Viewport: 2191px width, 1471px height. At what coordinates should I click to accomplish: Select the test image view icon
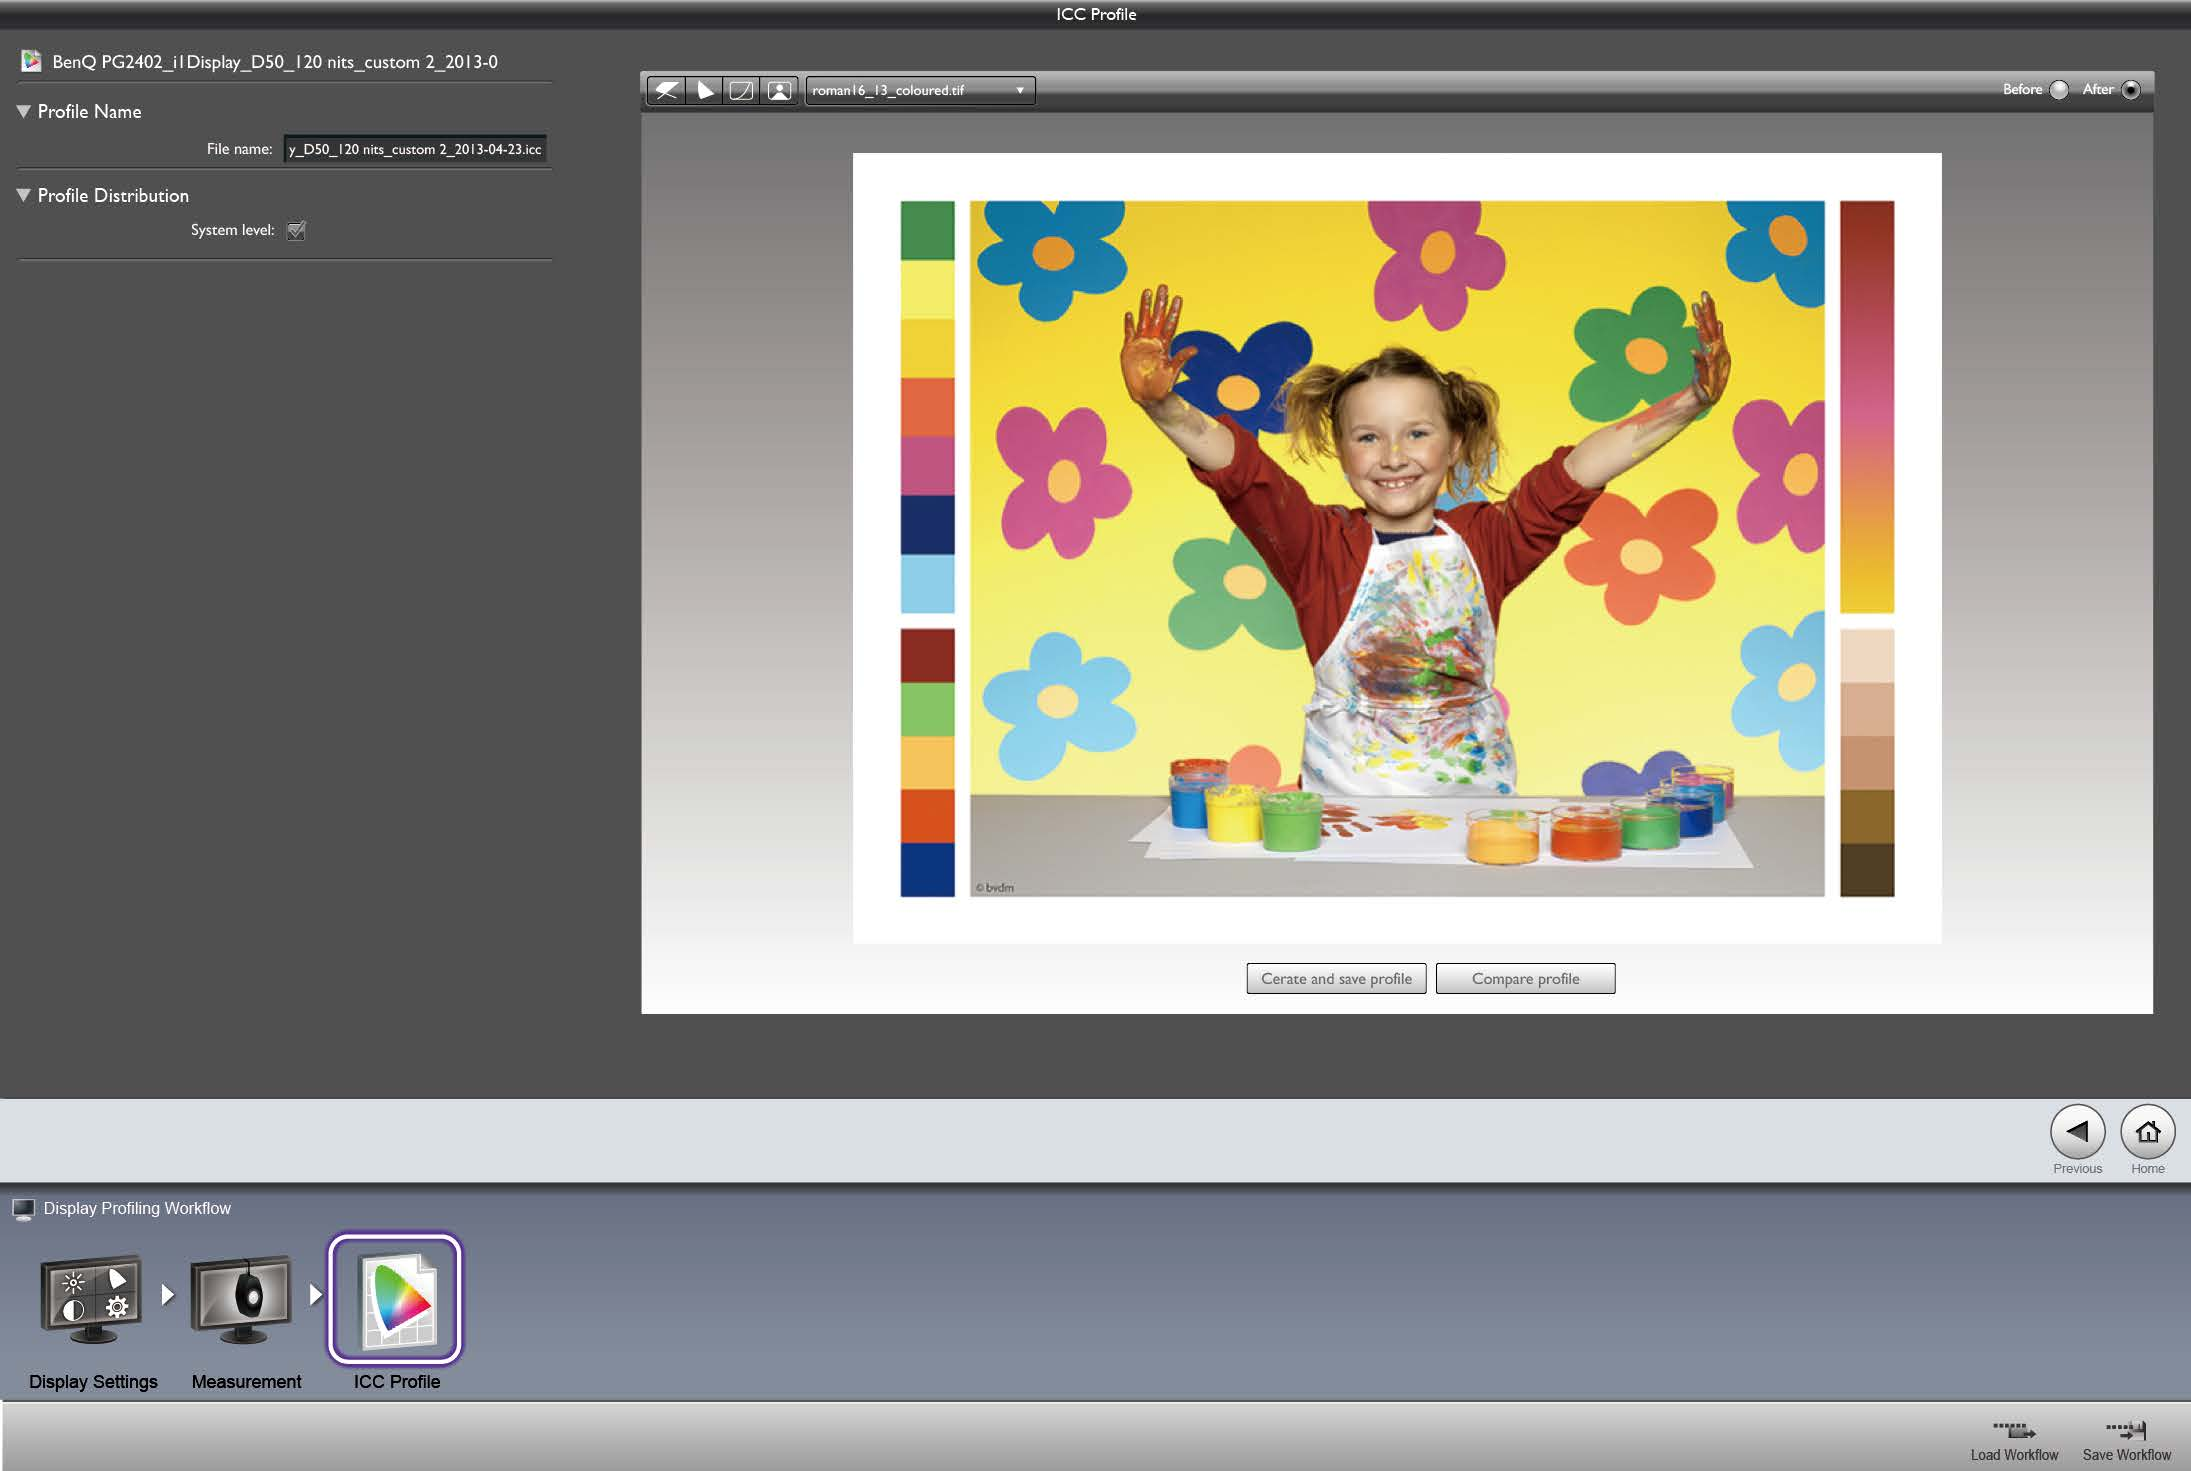(x=779, y=90)
